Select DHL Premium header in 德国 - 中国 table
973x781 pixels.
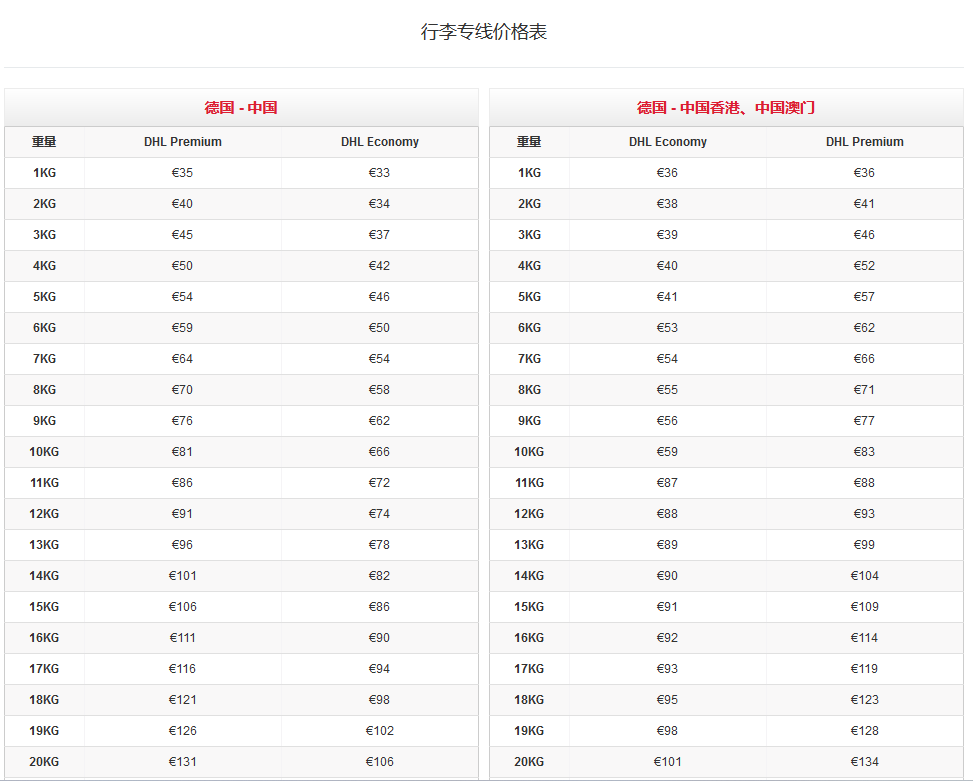[183, 142]
